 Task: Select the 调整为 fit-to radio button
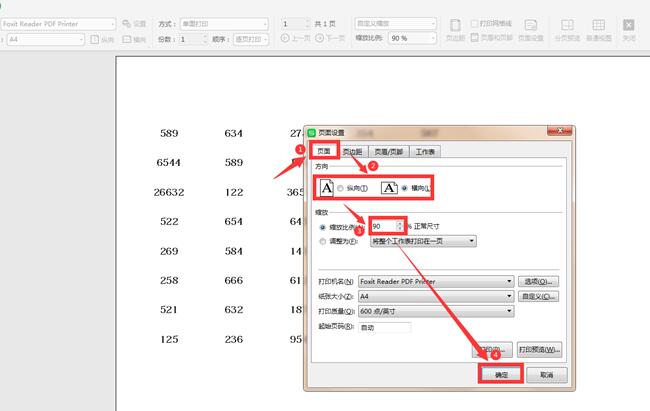[321, 241]
